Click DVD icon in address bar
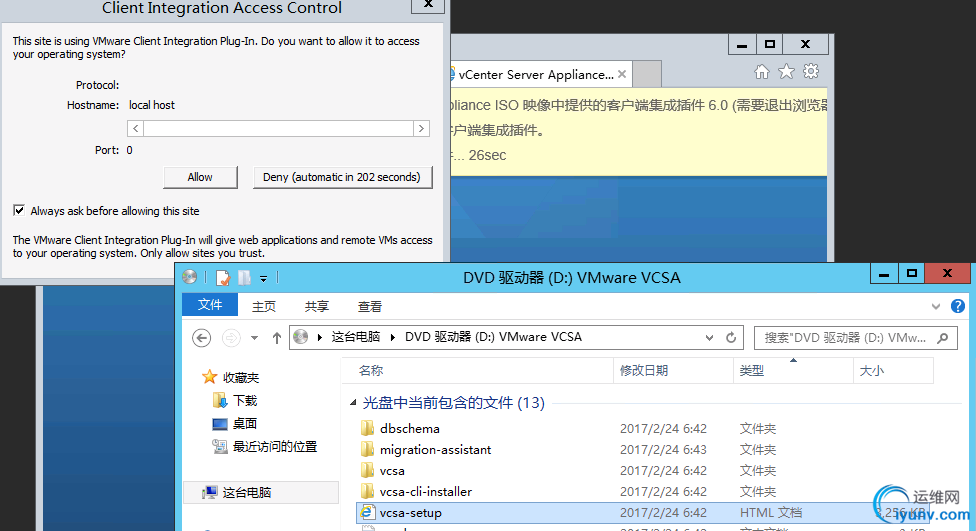The width and height of the screenshot is (976, 531). [x=301, y=337]
